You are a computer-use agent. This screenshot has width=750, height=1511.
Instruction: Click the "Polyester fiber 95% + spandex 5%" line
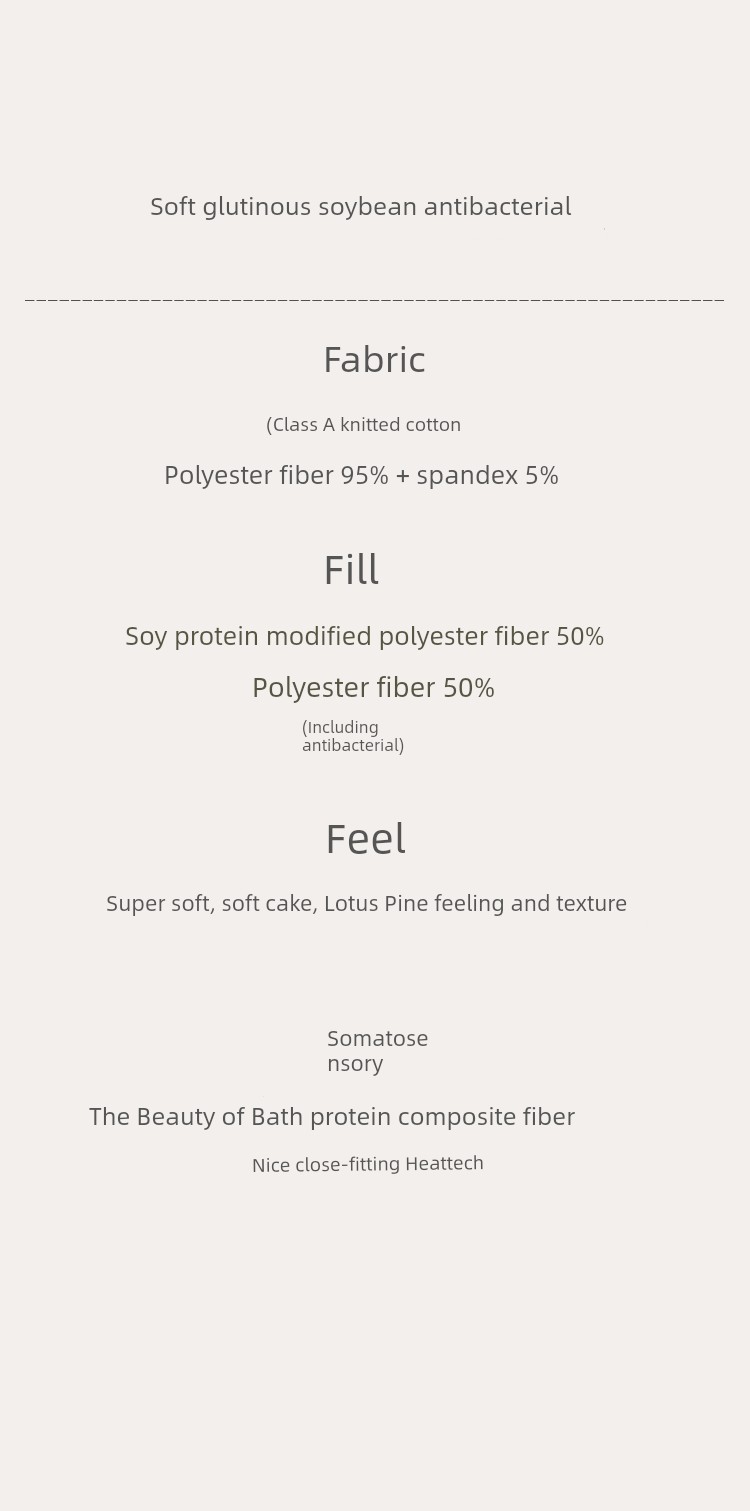361,476
